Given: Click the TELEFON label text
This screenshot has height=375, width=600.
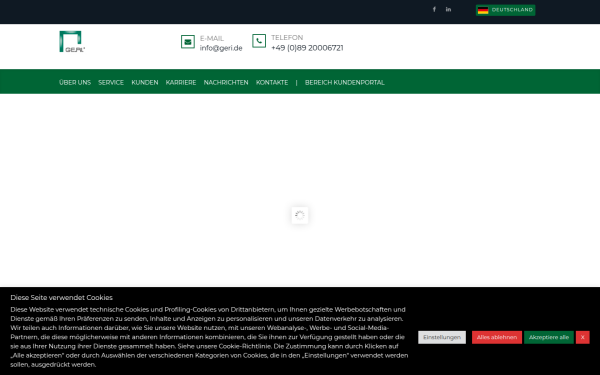Looking at the screenshot, I should (x=287, y=38).
